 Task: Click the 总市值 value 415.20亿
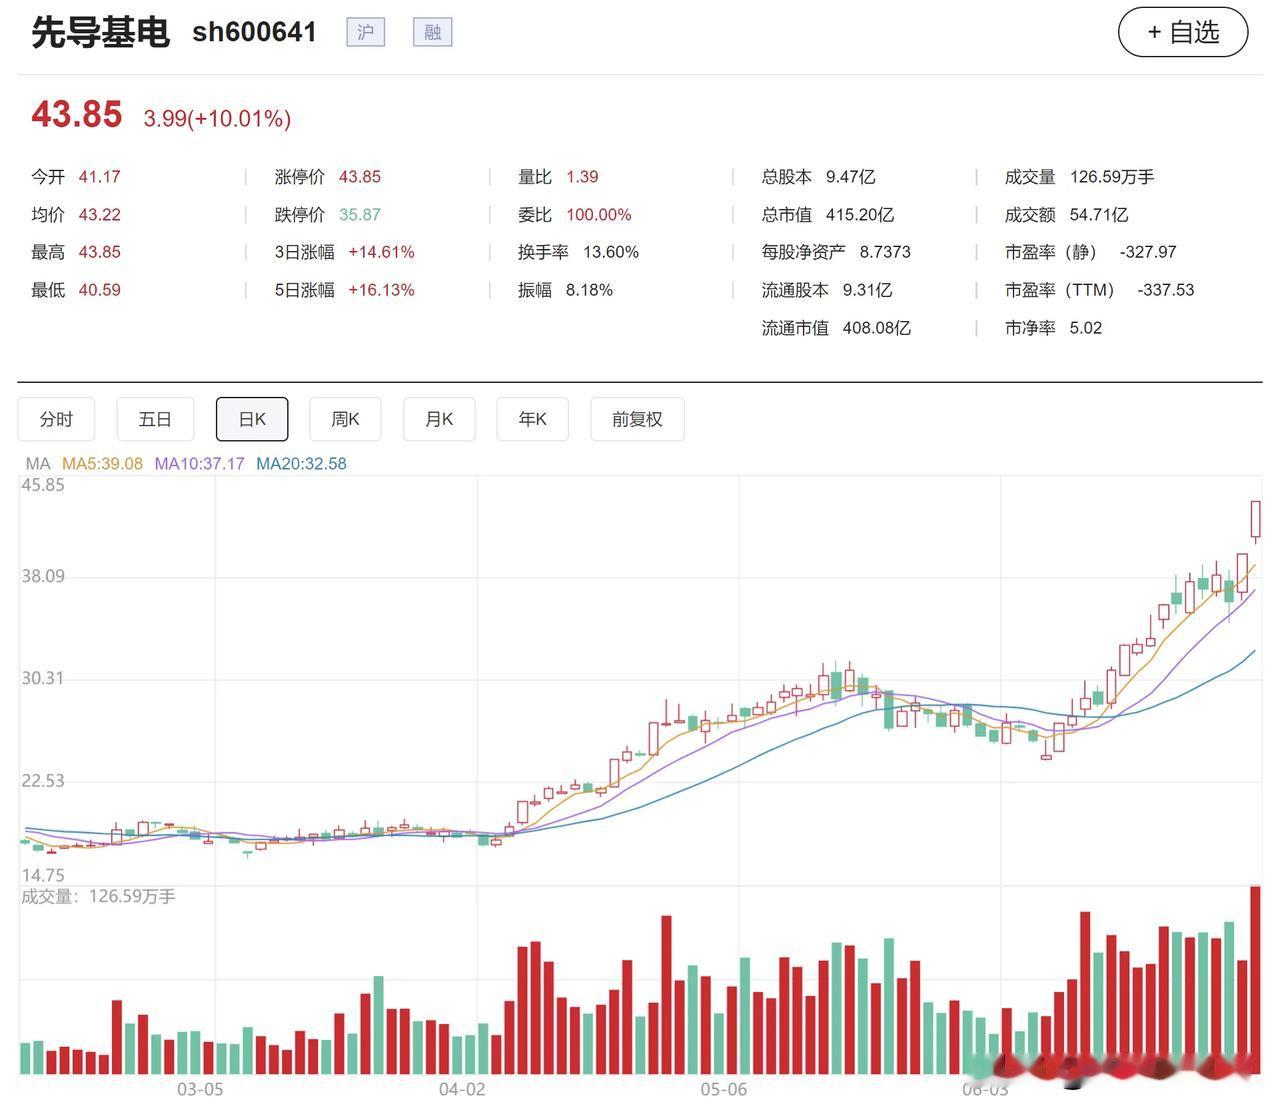point(859,215)
